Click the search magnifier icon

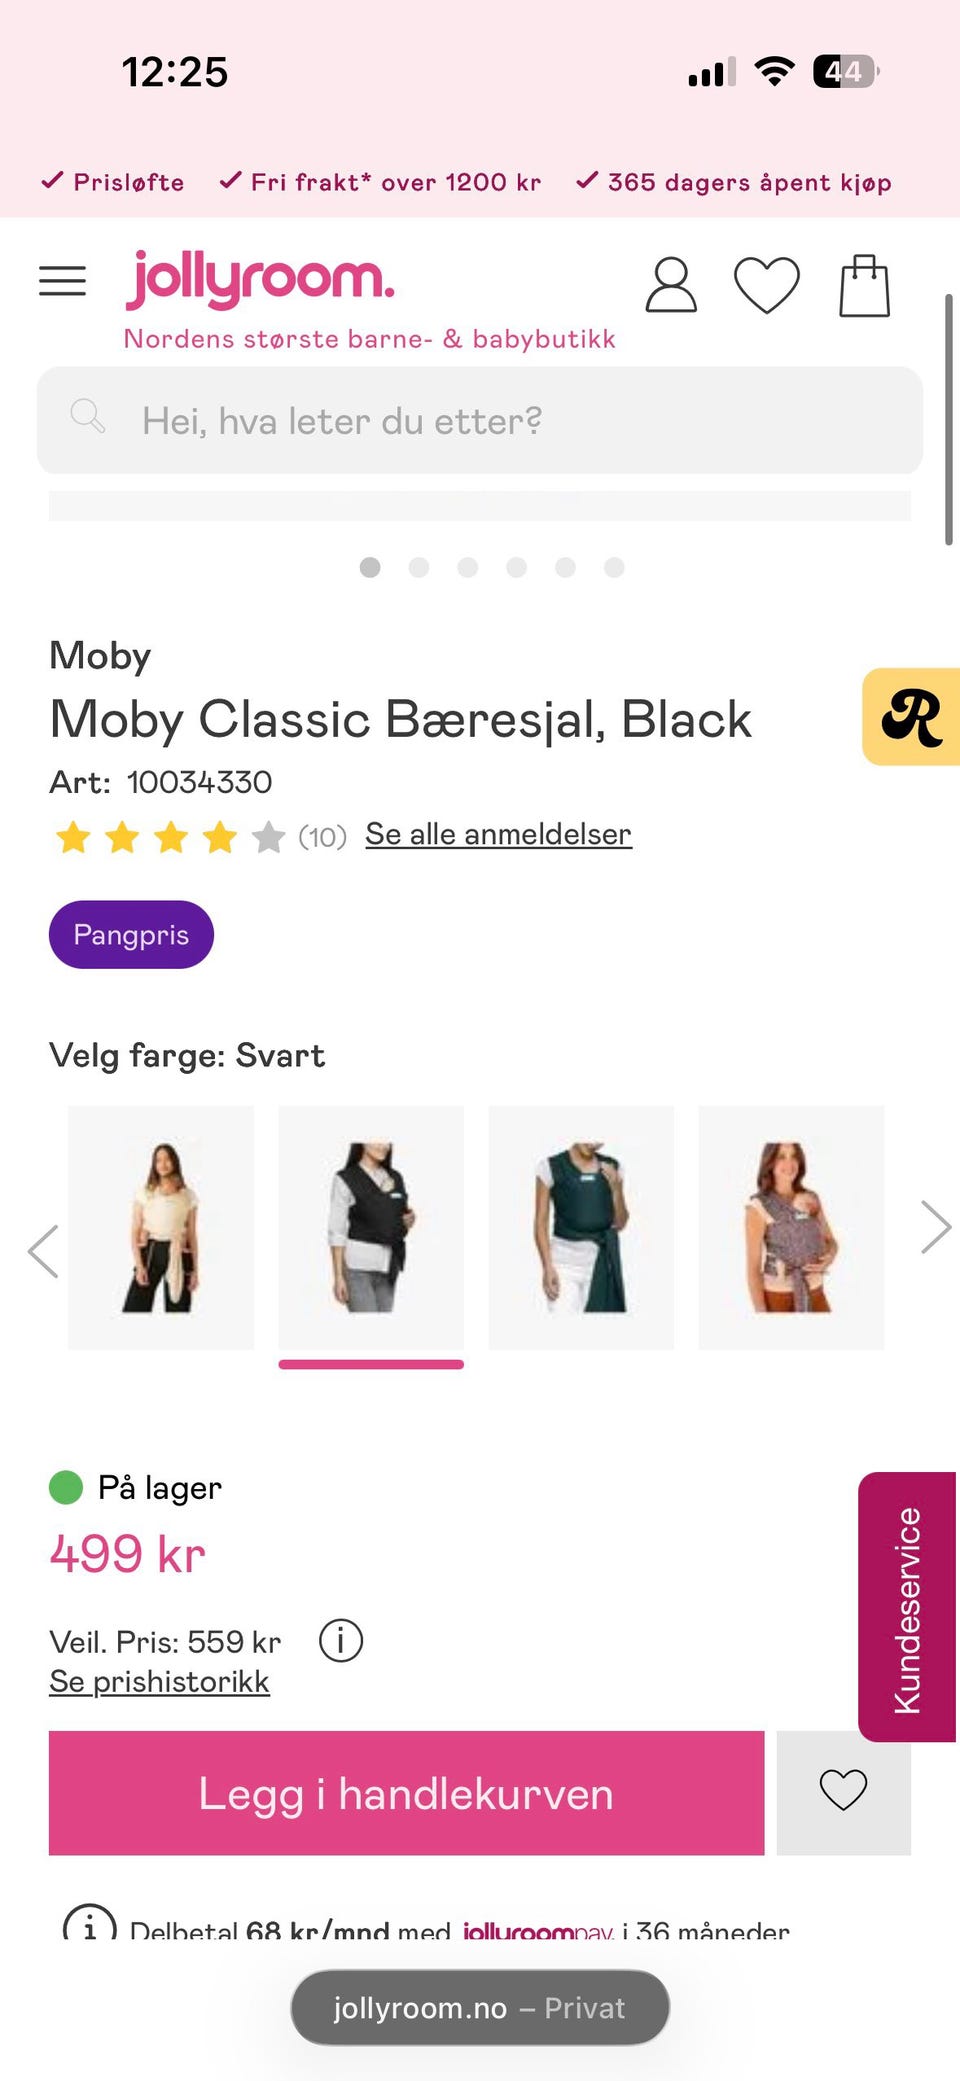click(x=88, y=416)
